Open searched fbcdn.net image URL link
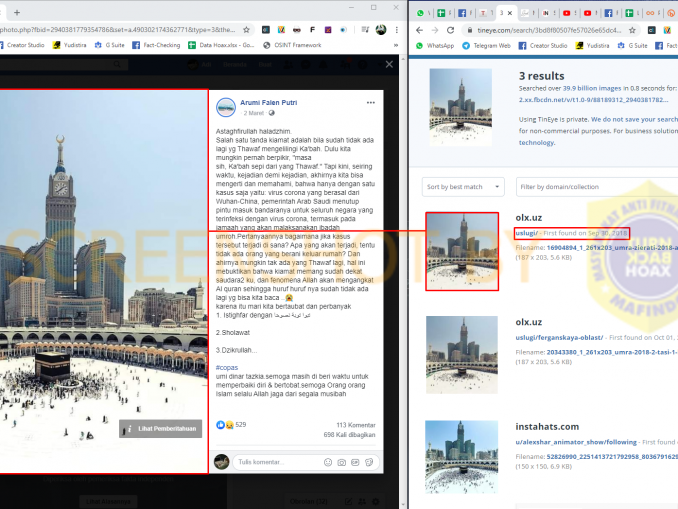 pyautogui.click(x=593, y=100)
